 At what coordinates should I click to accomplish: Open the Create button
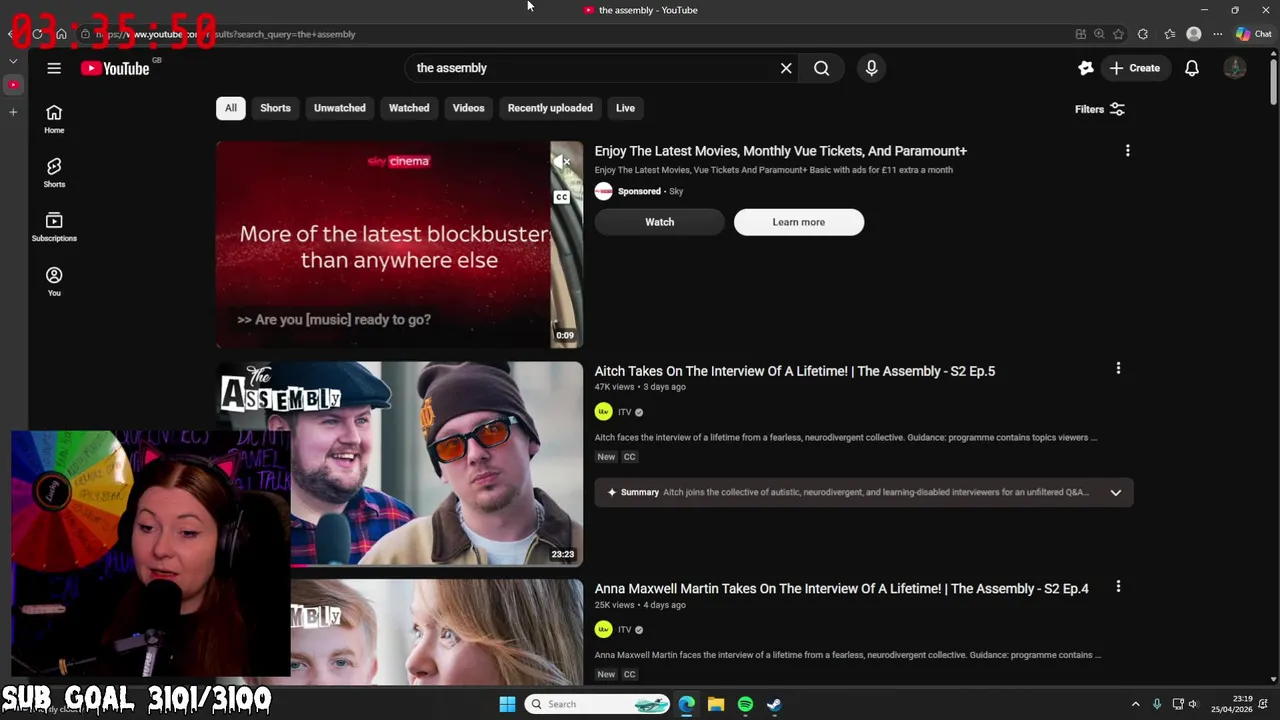click(x=1134, y=68)
